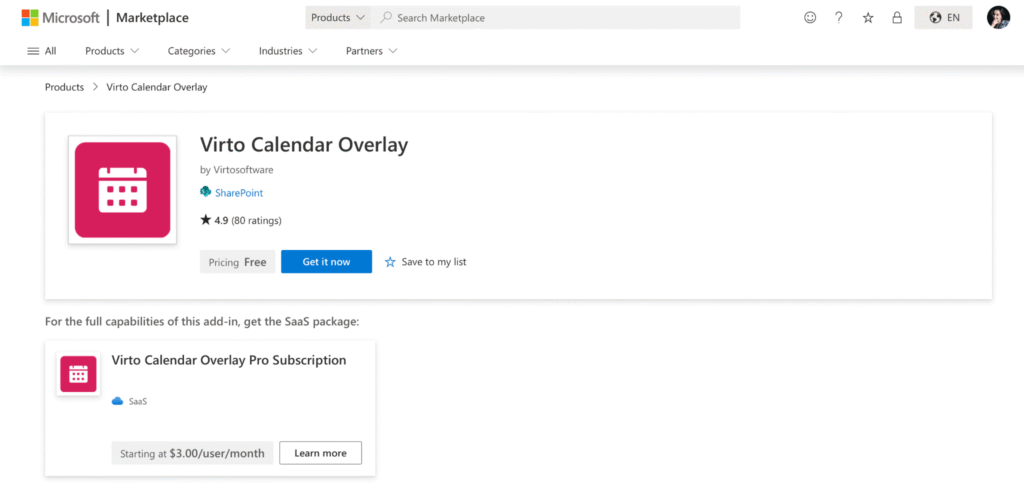
Task: Expand the Products navigation menu
Action: pyautogui.click(x=112, y=51)
